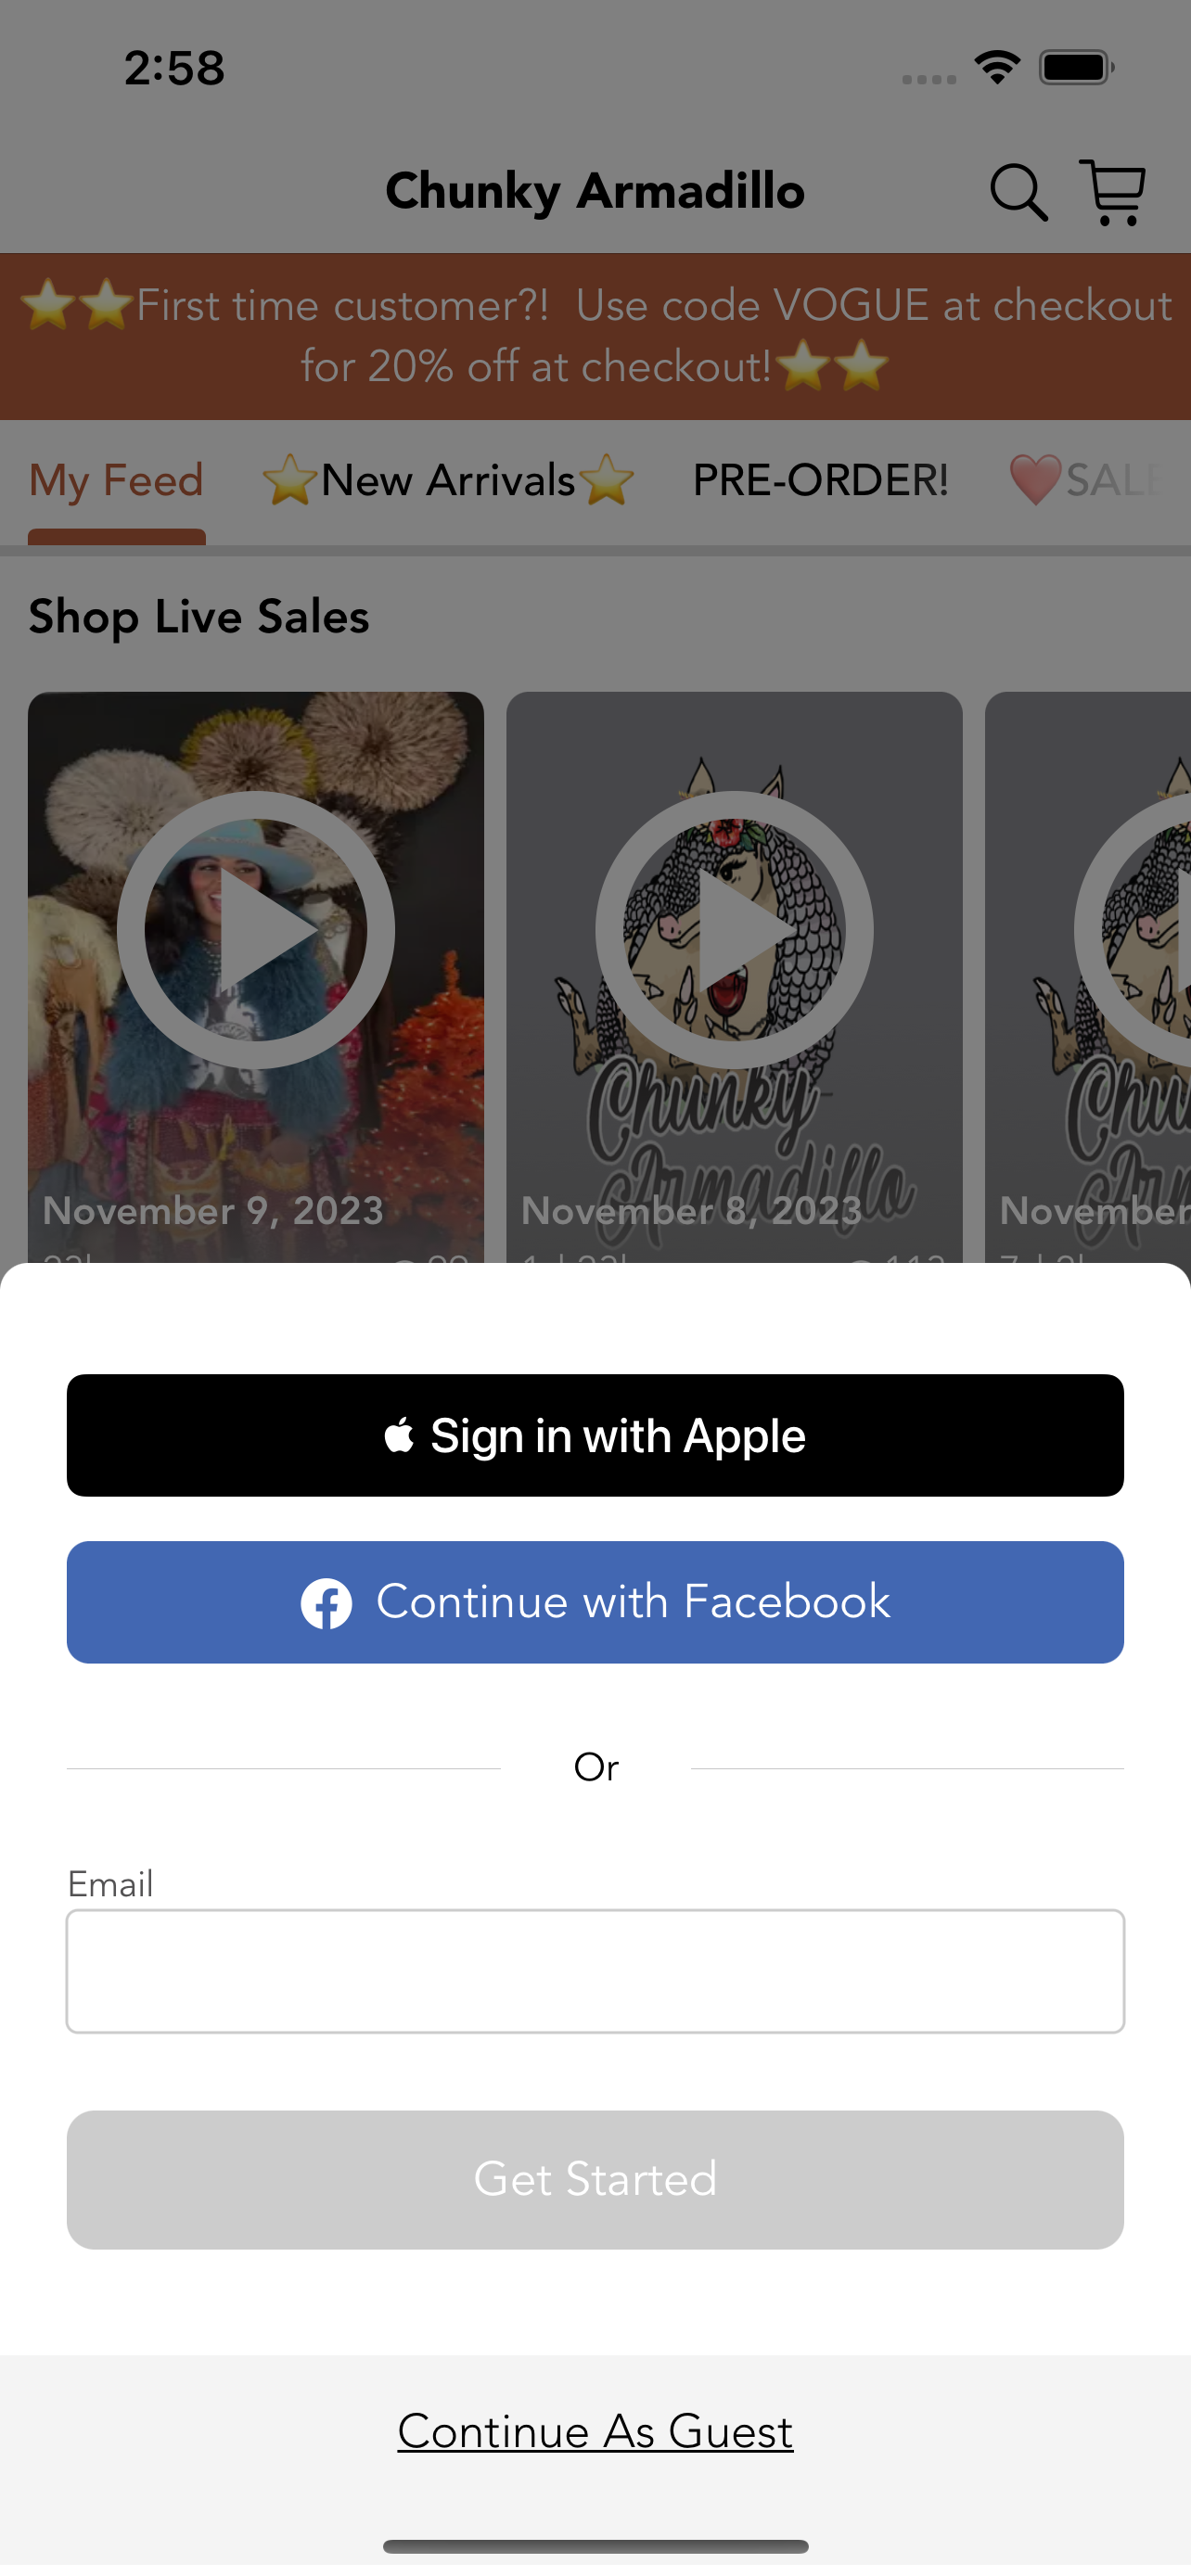Continue with Facebook

(x=595, y=1602)
